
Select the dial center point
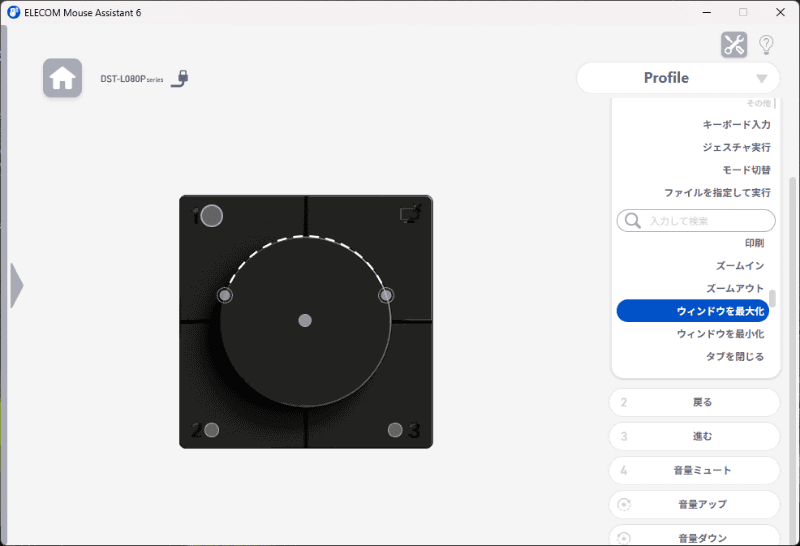(x=305, y=320)
